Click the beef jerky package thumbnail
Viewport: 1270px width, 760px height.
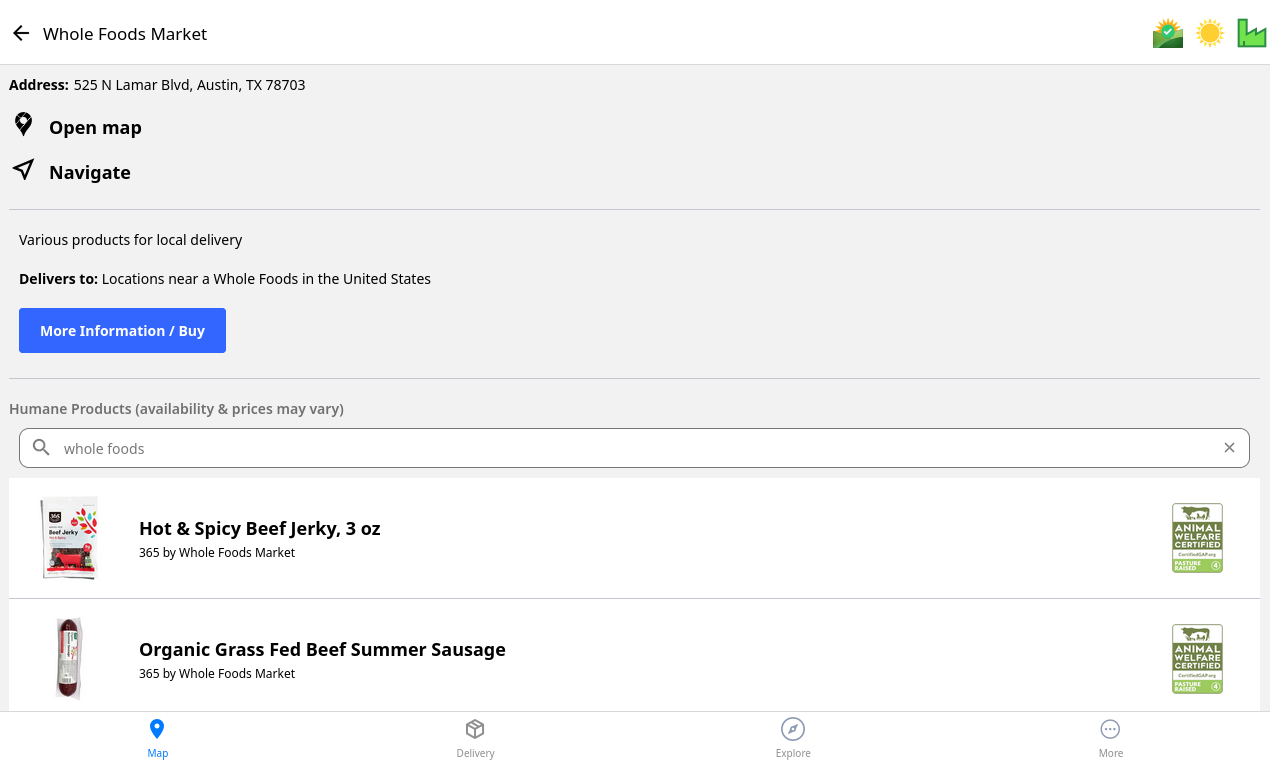pyautogui.click(x=69, y=538)
